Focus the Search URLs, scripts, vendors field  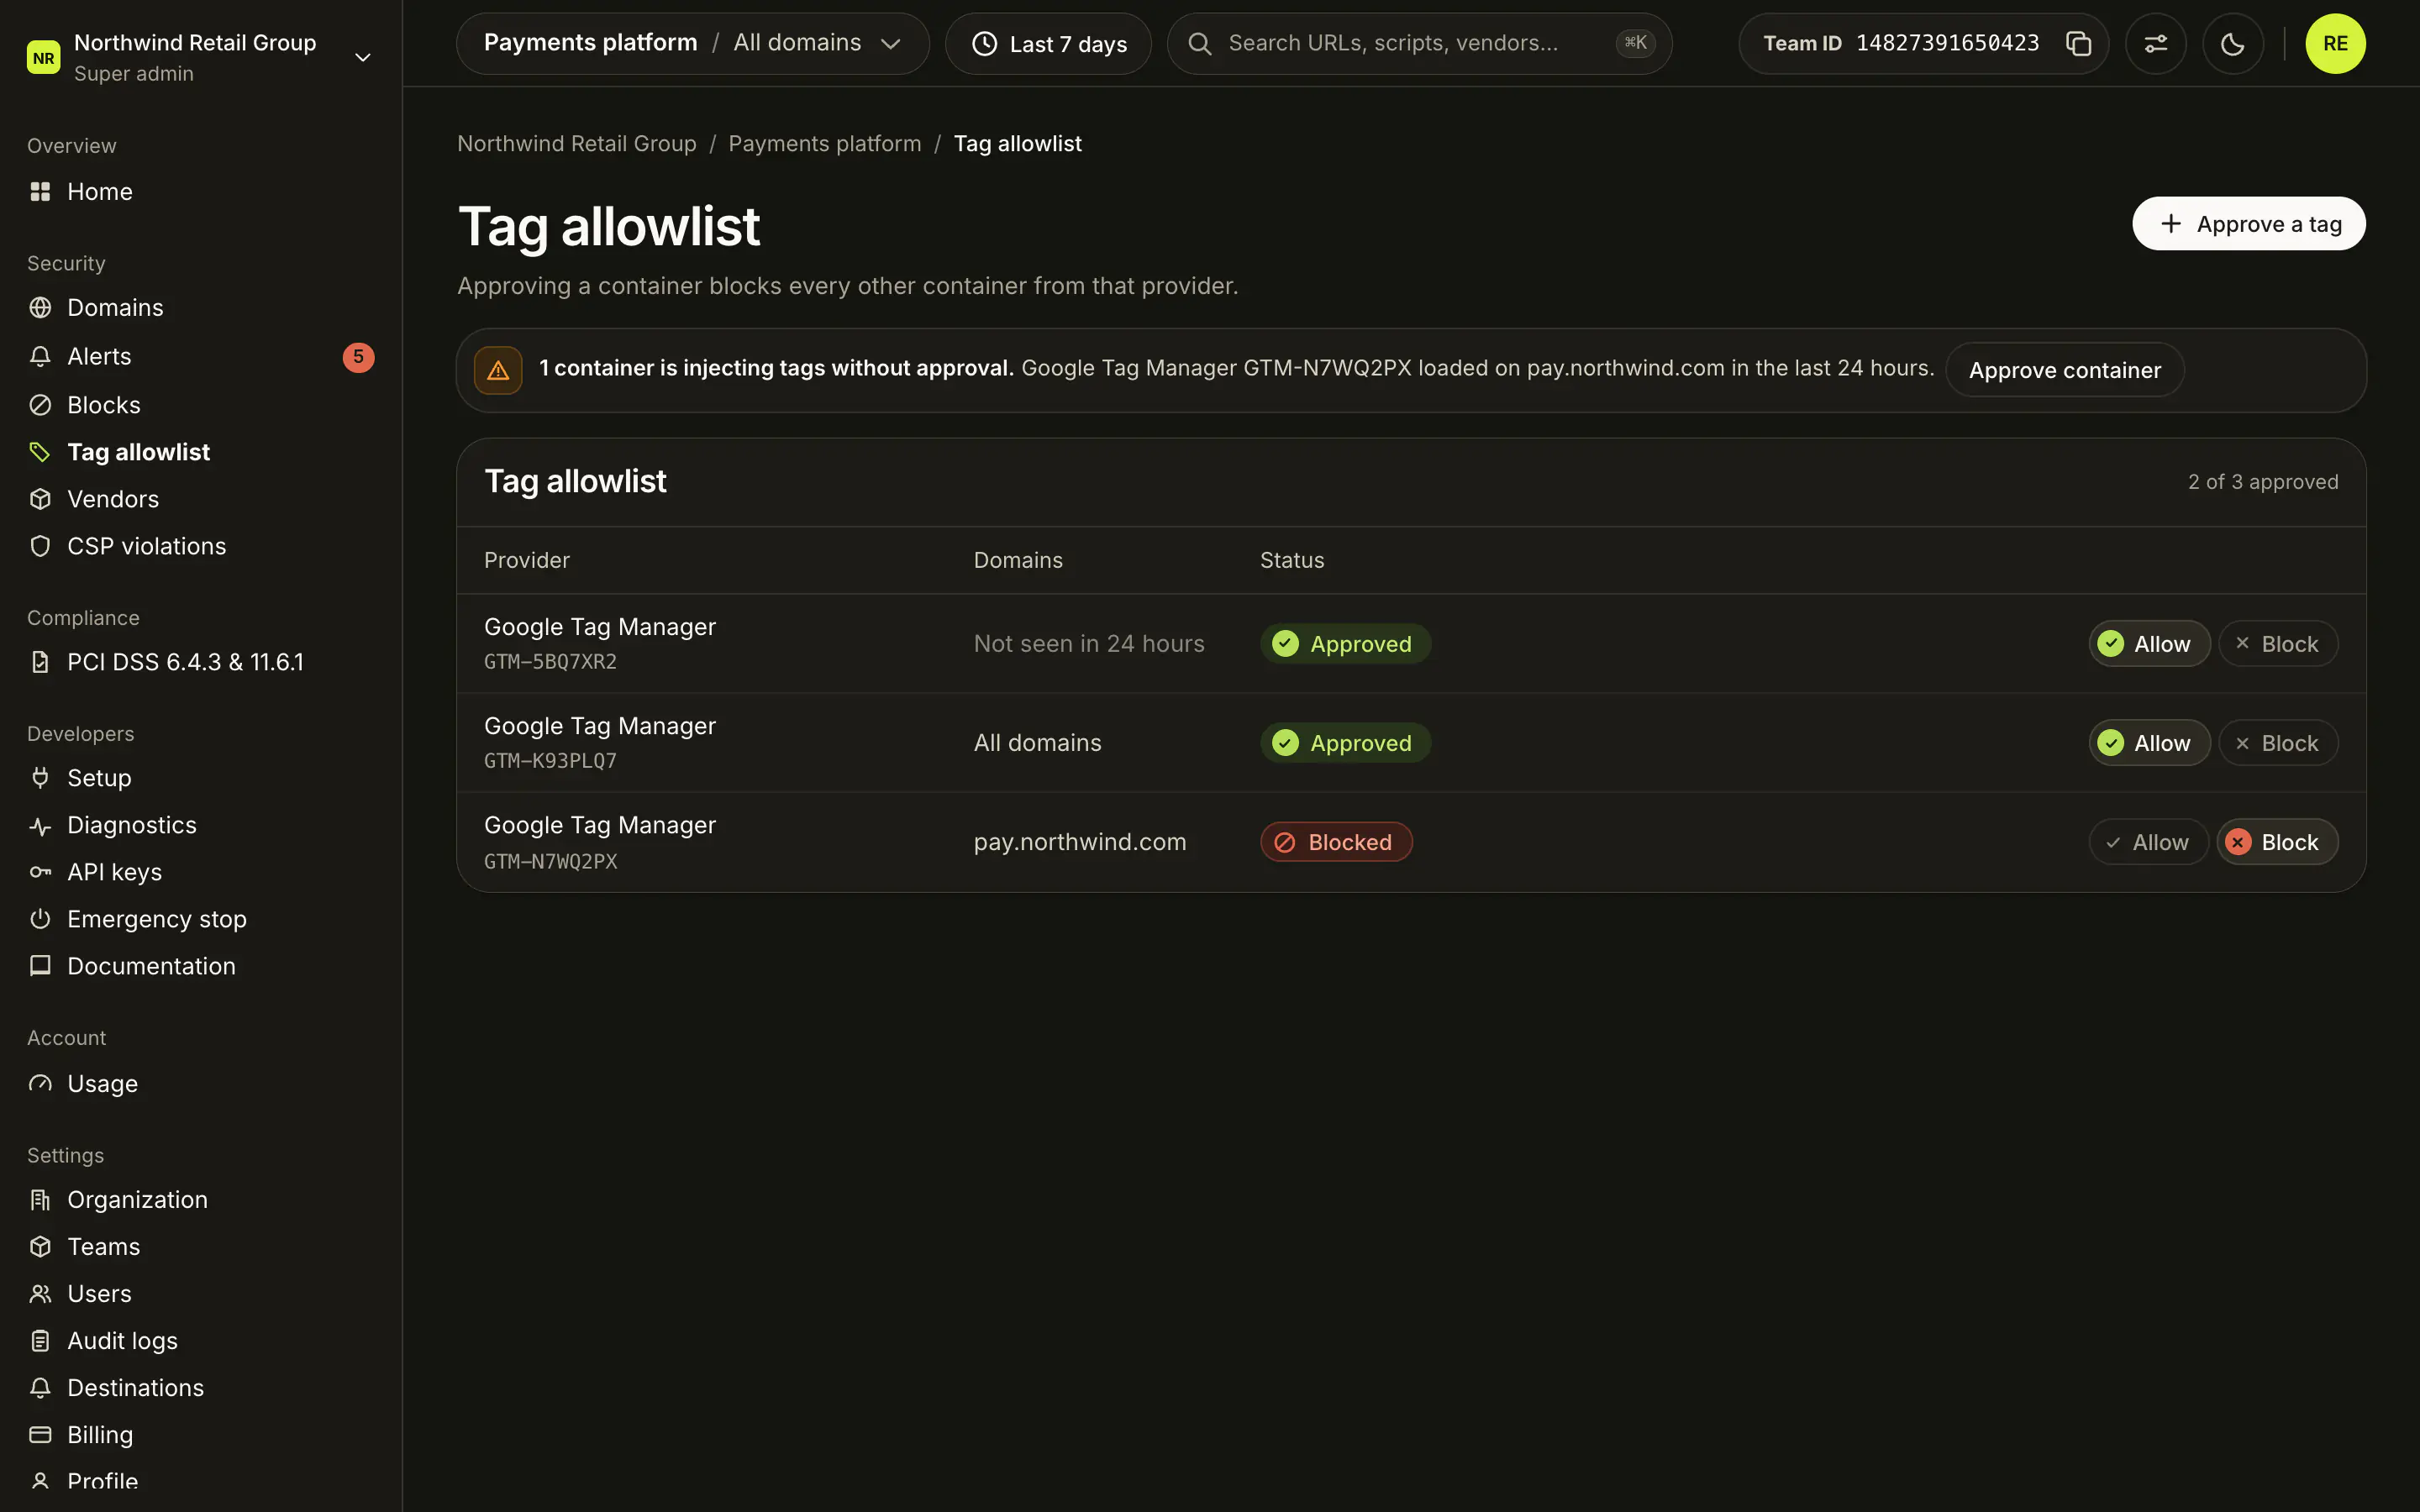click(1419, 44)
